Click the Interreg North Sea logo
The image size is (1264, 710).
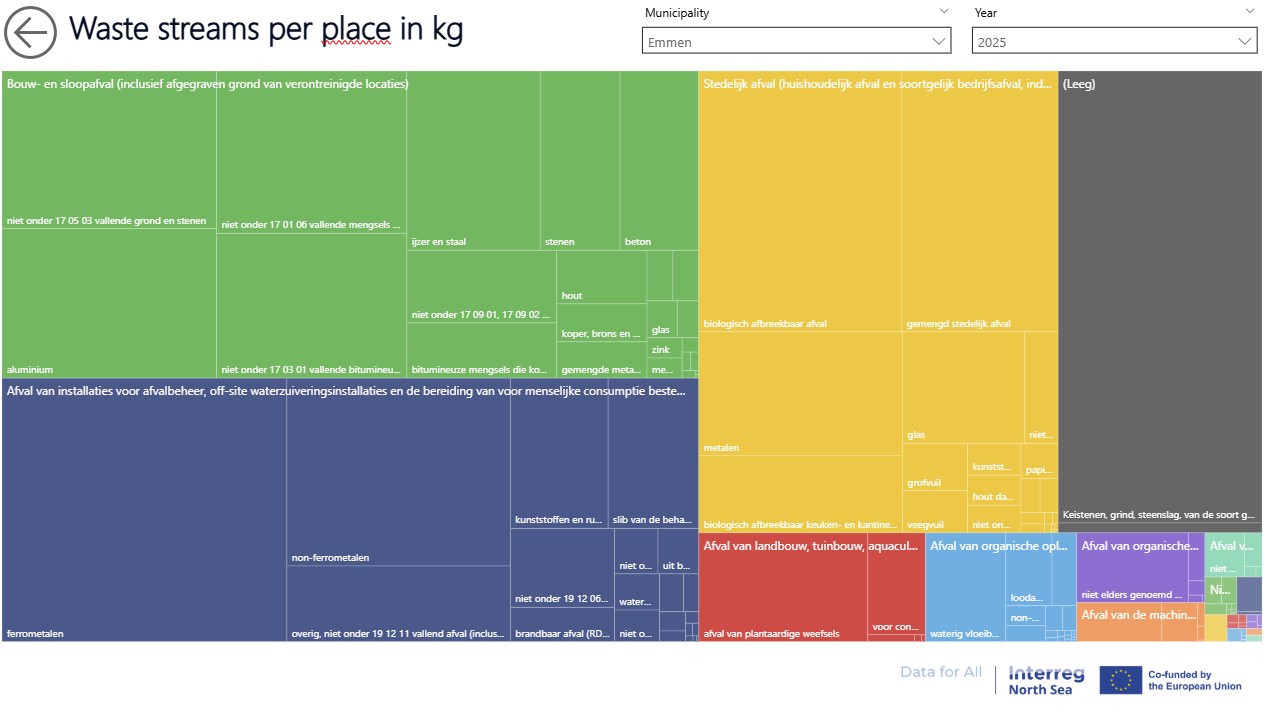coord(1040,680)
